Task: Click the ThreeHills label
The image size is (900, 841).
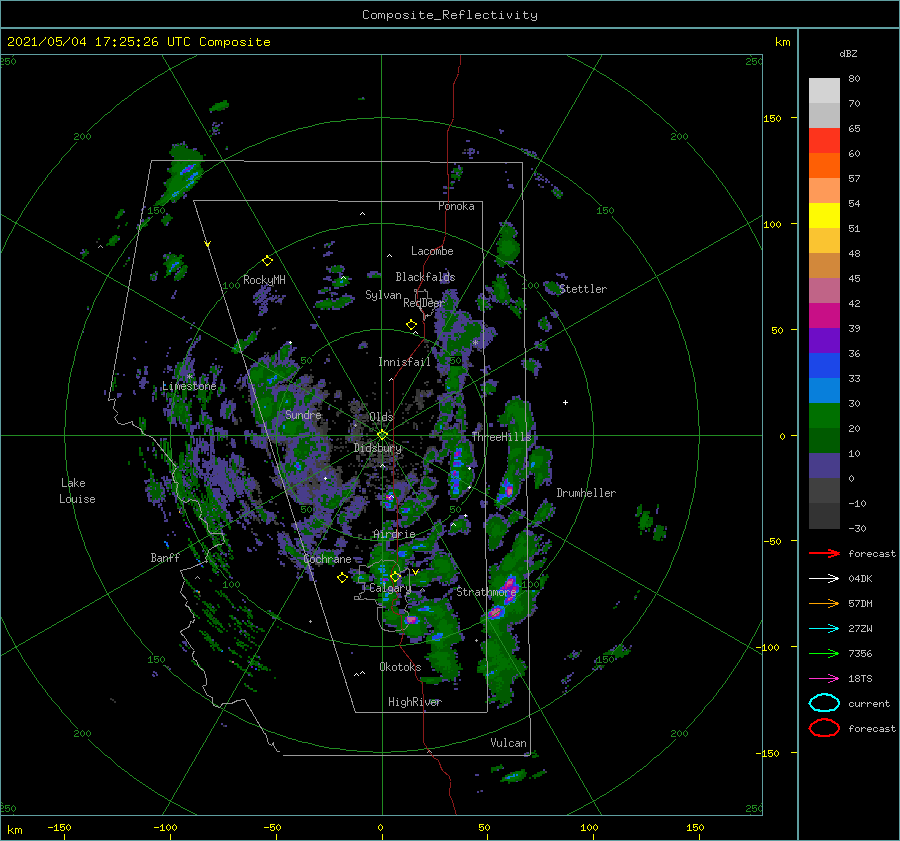Action: pyautogui.click(x=501, y=437)
